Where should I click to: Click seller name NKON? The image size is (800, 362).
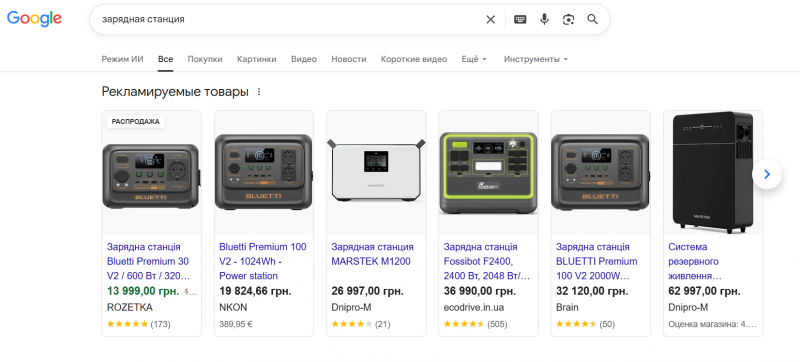click(x=233, y=307)
